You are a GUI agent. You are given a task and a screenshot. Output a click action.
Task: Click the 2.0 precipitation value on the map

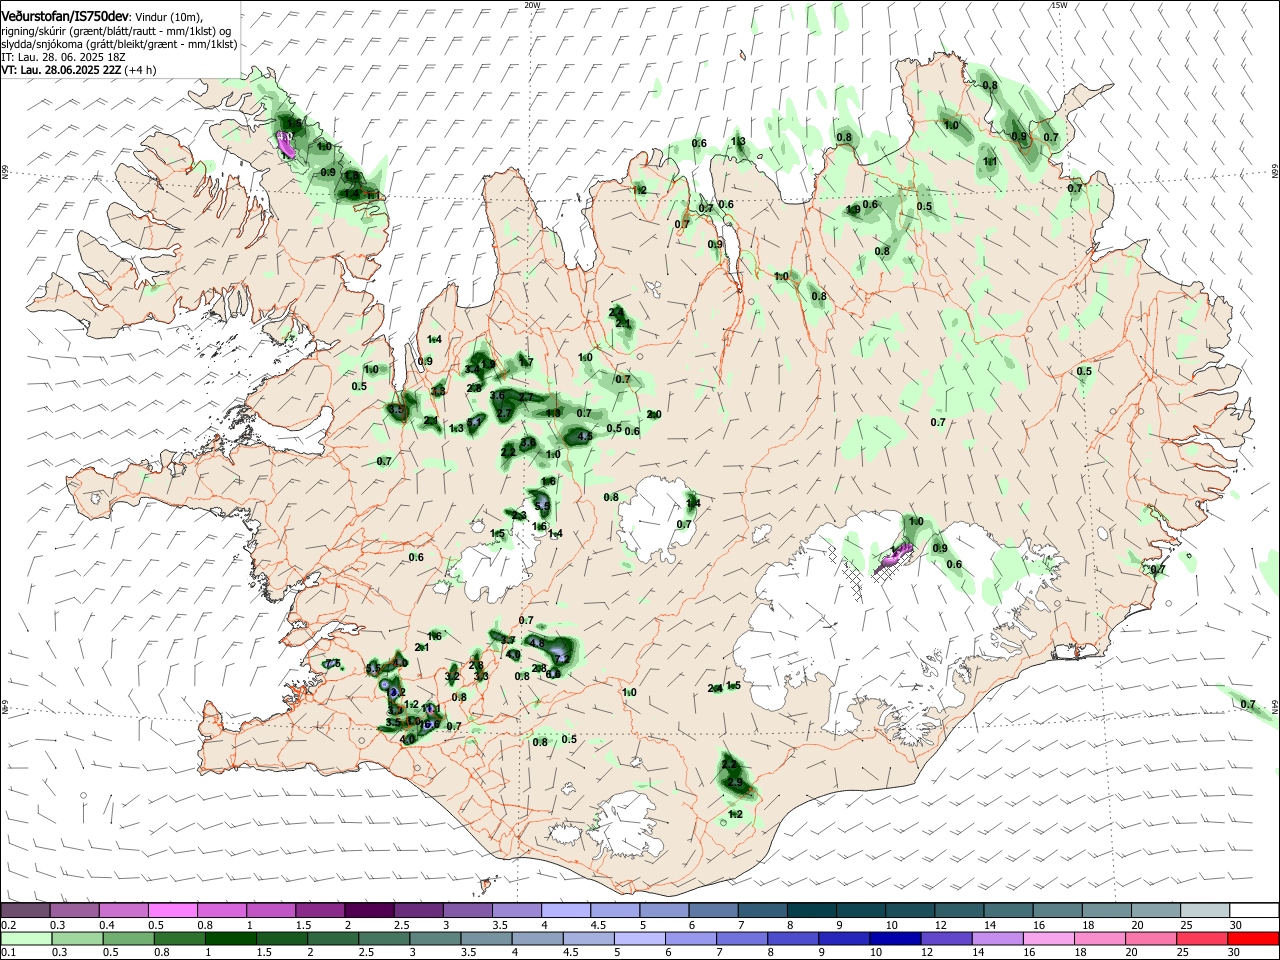(654, 414)
